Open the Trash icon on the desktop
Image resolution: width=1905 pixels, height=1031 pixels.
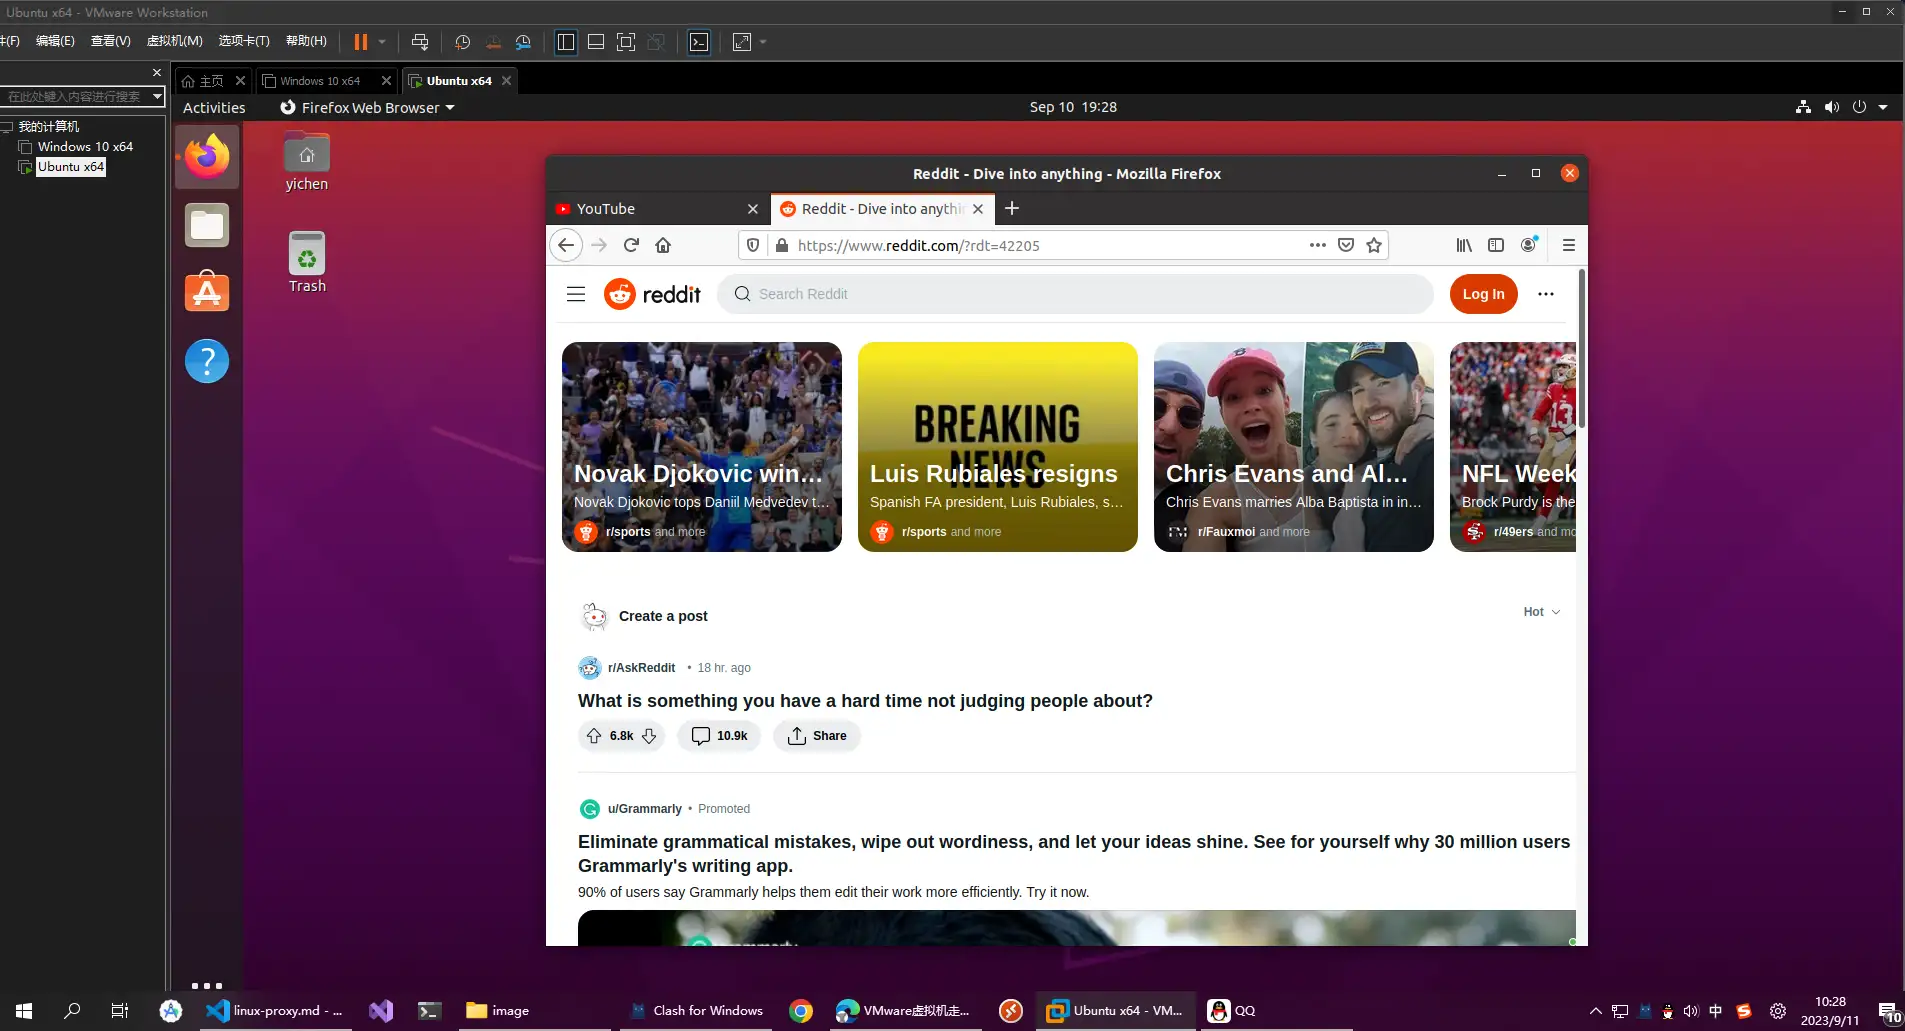pos(307,262)
